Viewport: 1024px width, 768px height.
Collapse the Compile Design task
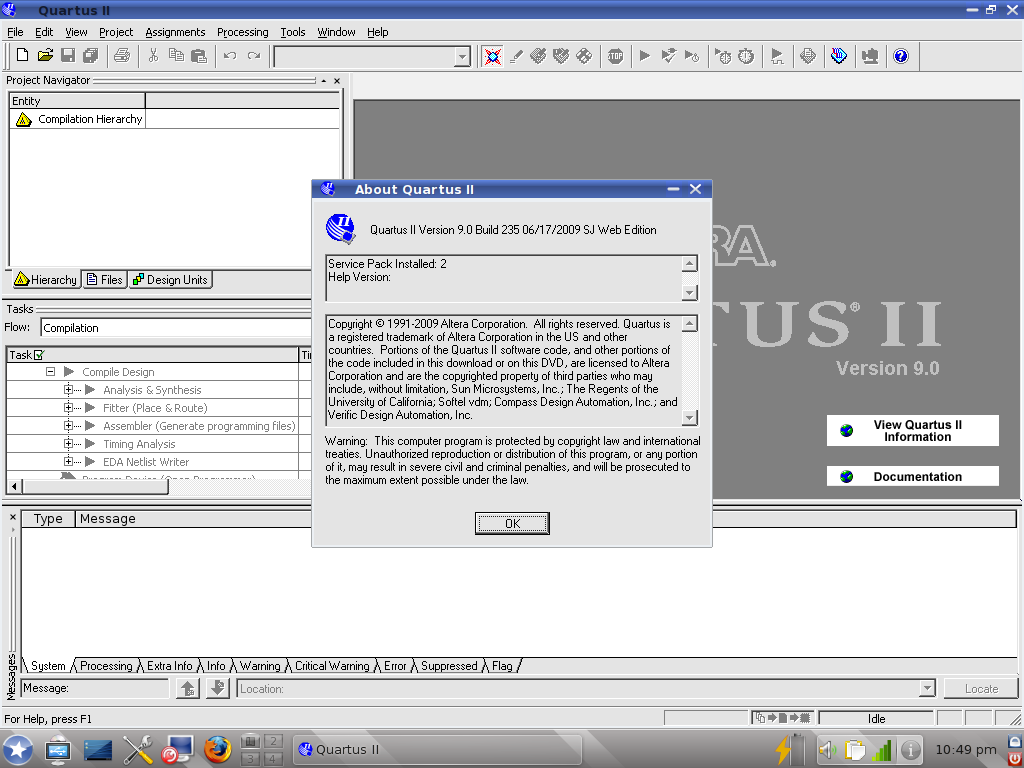tap(50, 372)
